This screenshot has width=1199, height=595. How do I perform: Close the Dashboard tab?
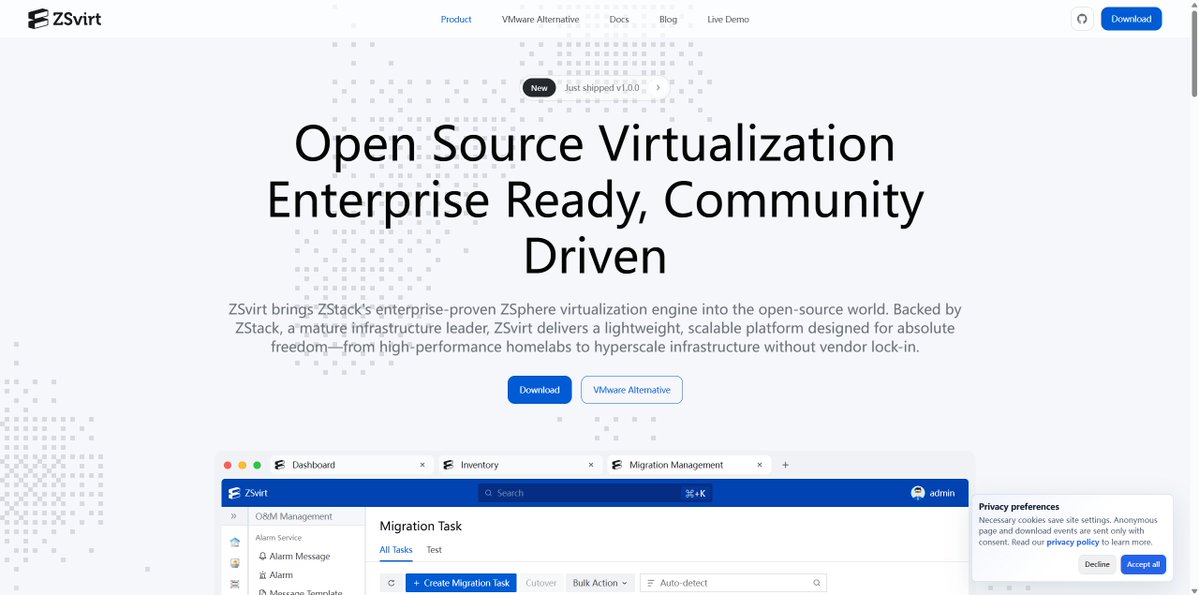click(422, 465)
